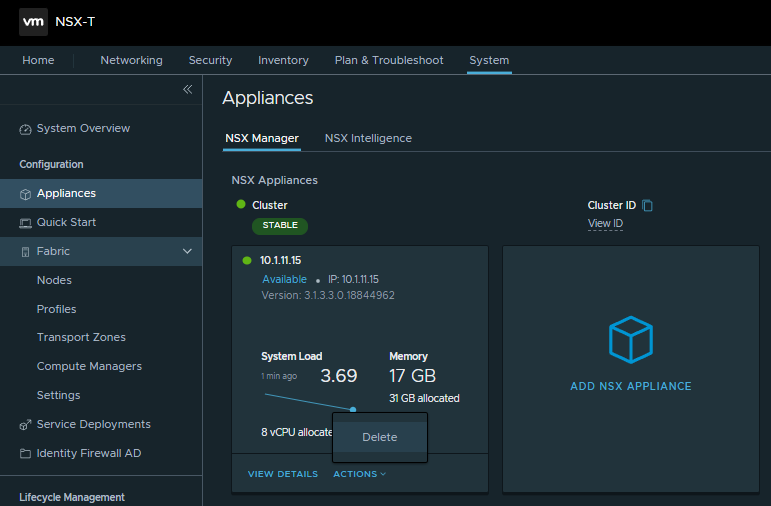Click the Identity Firewall AD folder icon

25,453
